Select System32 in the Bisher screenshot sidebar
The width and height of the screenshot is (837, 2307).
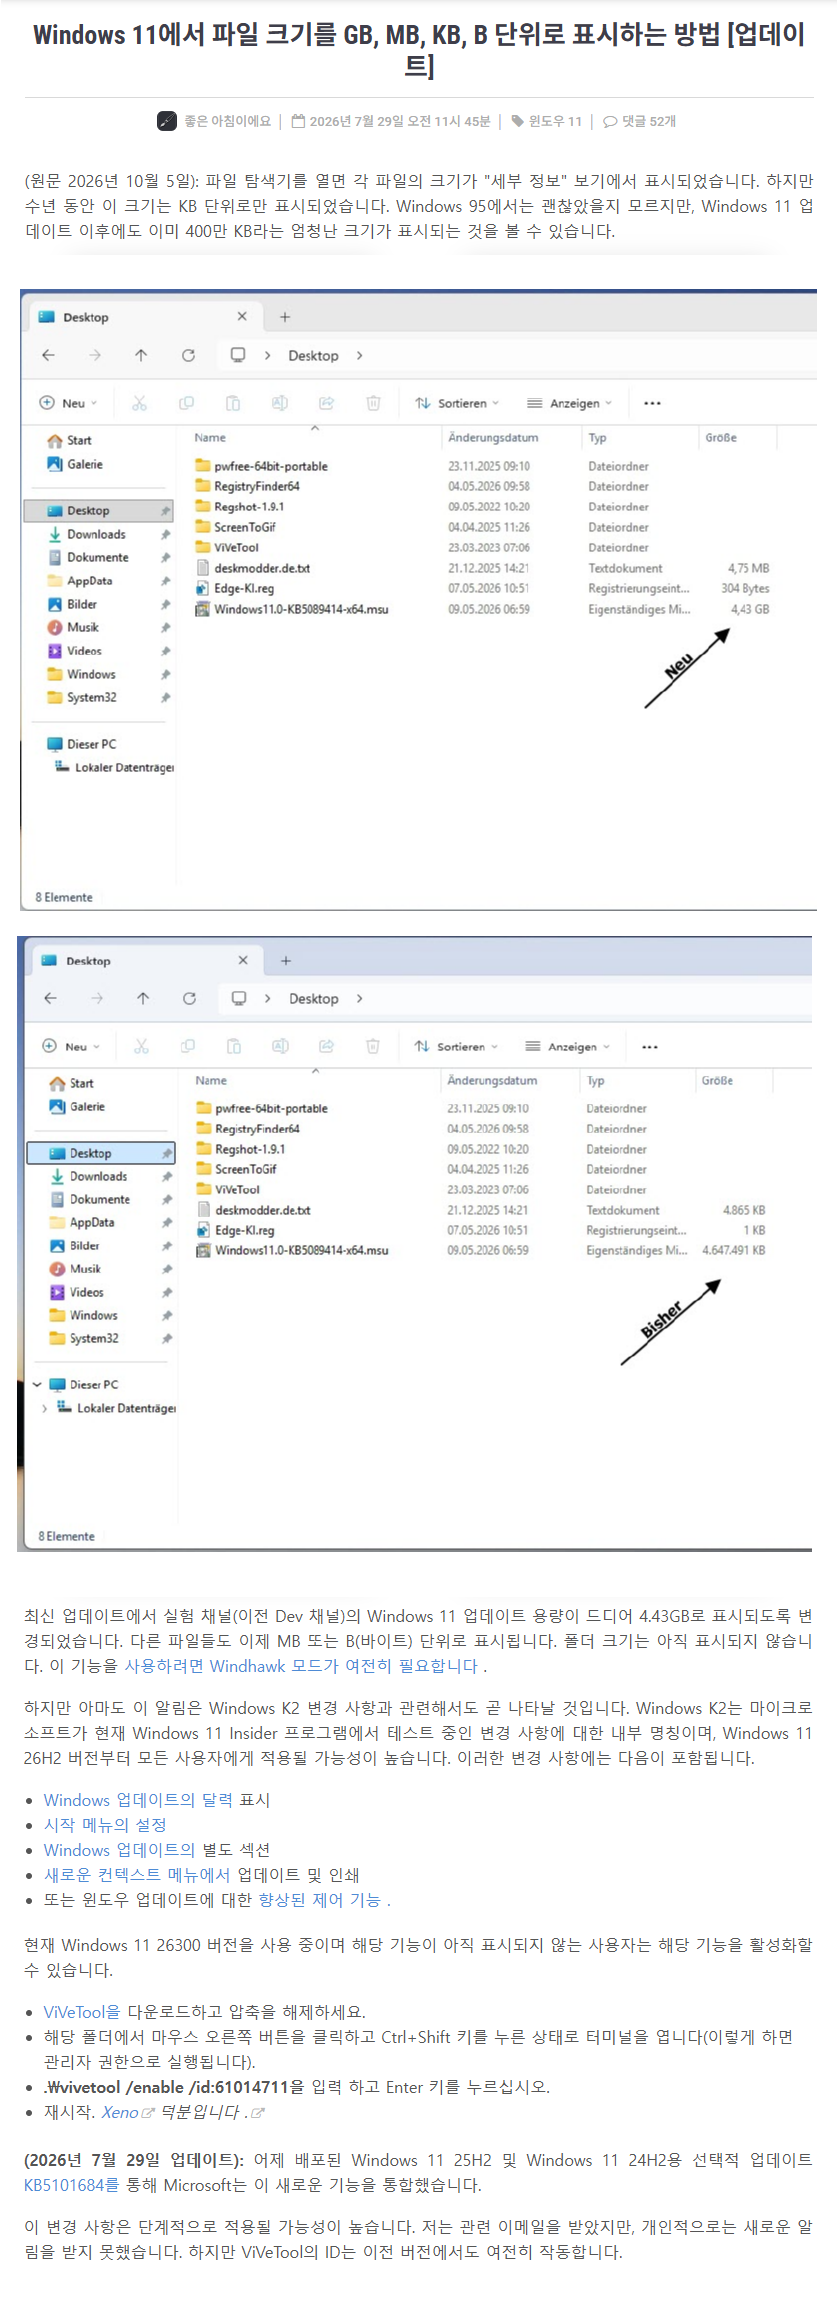coord(94,1338)
